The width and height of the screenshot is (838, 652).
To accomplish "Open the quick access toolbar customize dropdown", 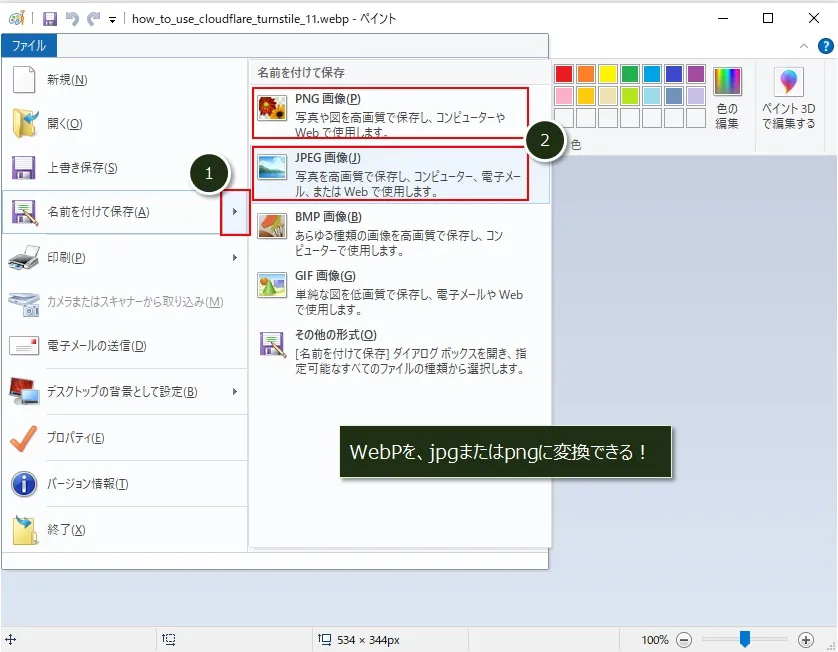I will [112, 20].
